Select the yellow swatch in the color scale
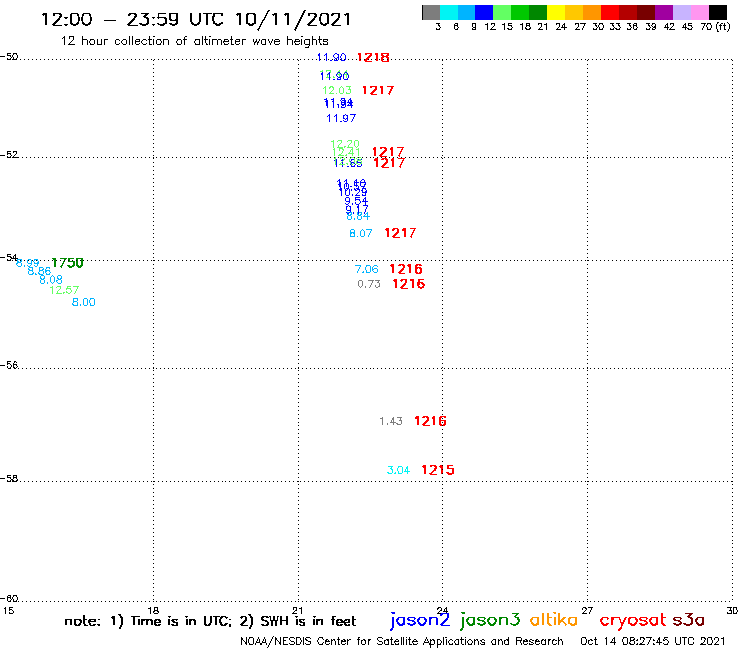The image size is (740, 650). pos(555,12)
